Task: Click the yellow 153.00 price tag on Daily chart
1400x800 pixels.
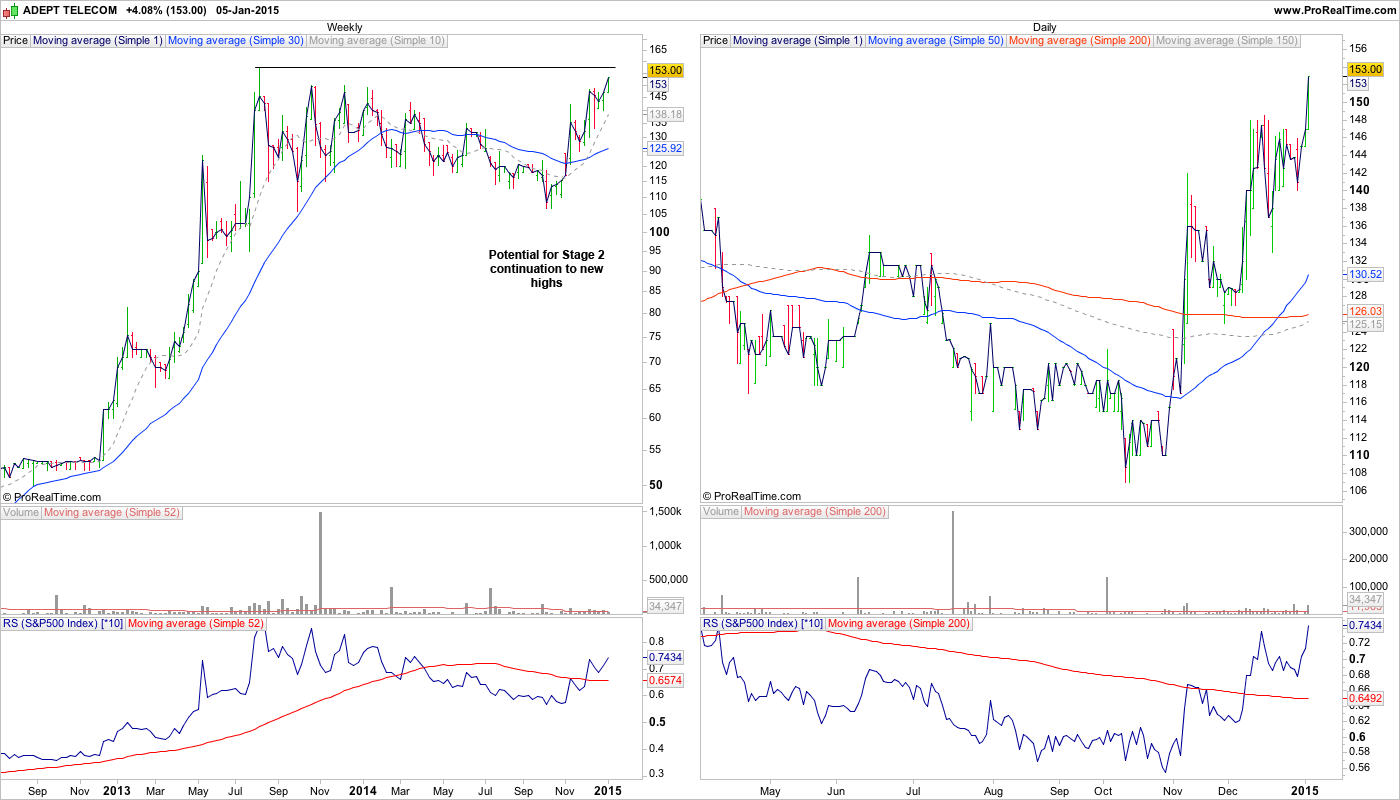Action: point(1365,69)
